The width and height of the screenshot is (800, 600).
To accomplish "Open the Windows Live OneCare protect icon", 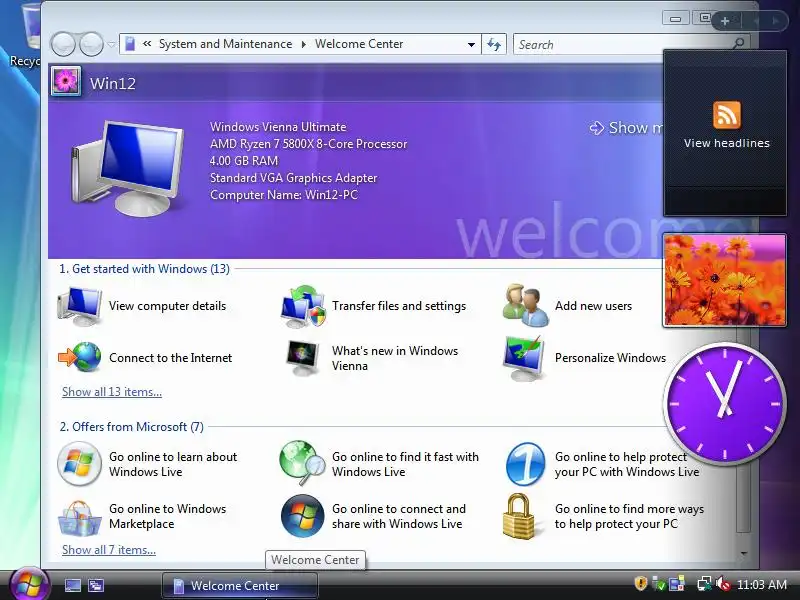I will 525,464.
